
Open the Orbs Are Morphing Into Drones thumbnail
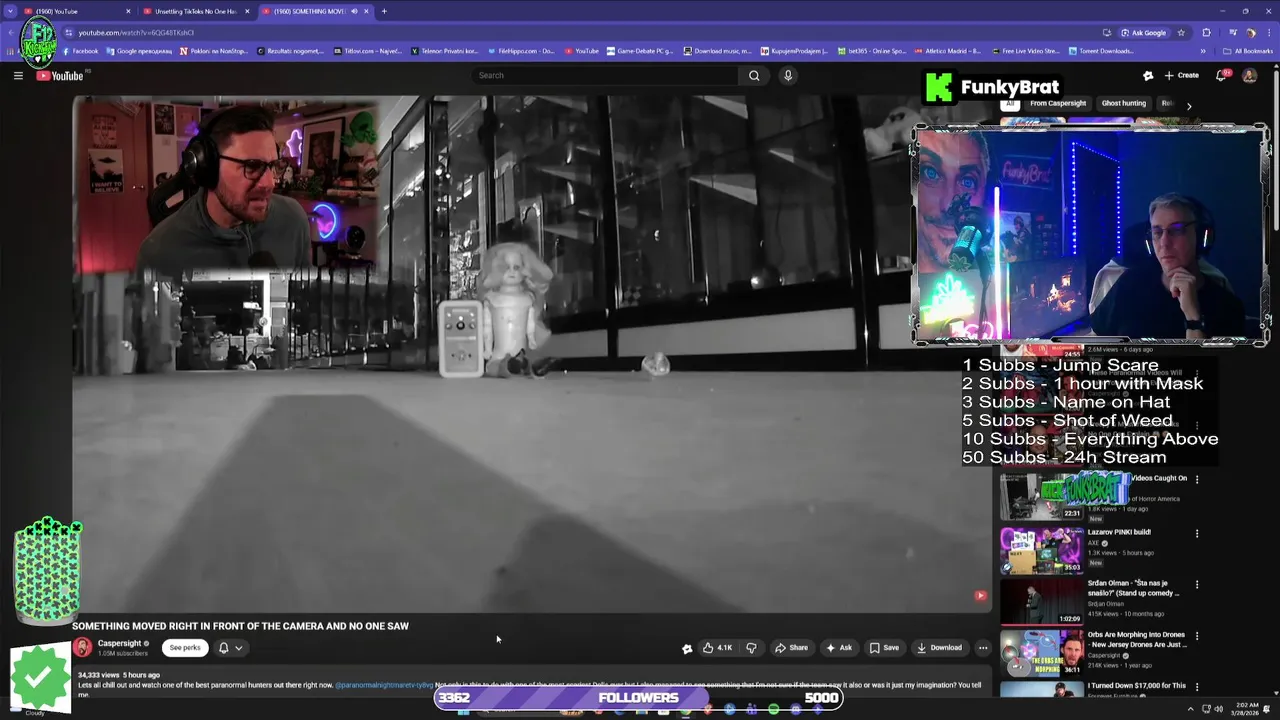(x=1042, y=653)
